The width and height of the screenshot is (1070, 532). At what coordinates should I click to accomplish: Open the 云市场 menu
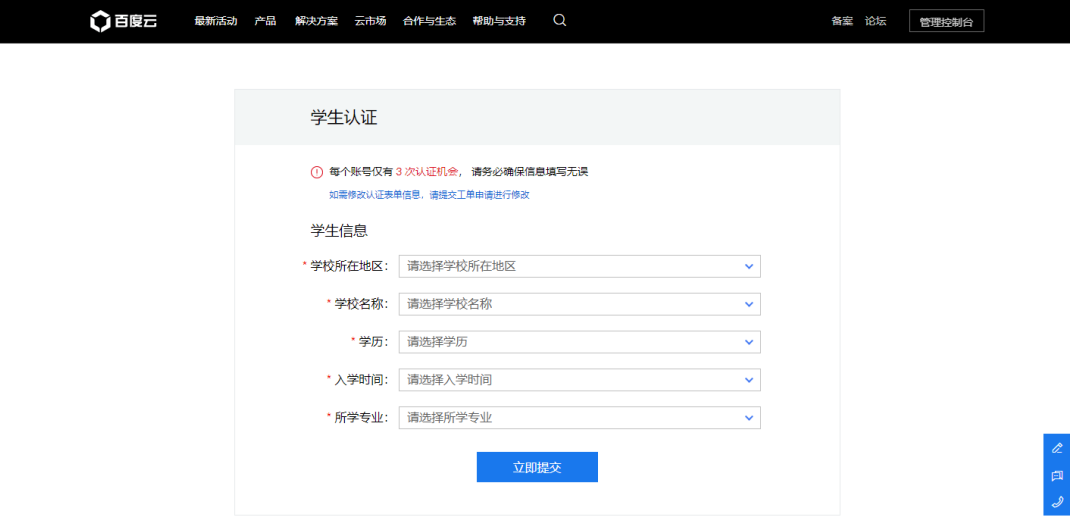tap(371, 21)
